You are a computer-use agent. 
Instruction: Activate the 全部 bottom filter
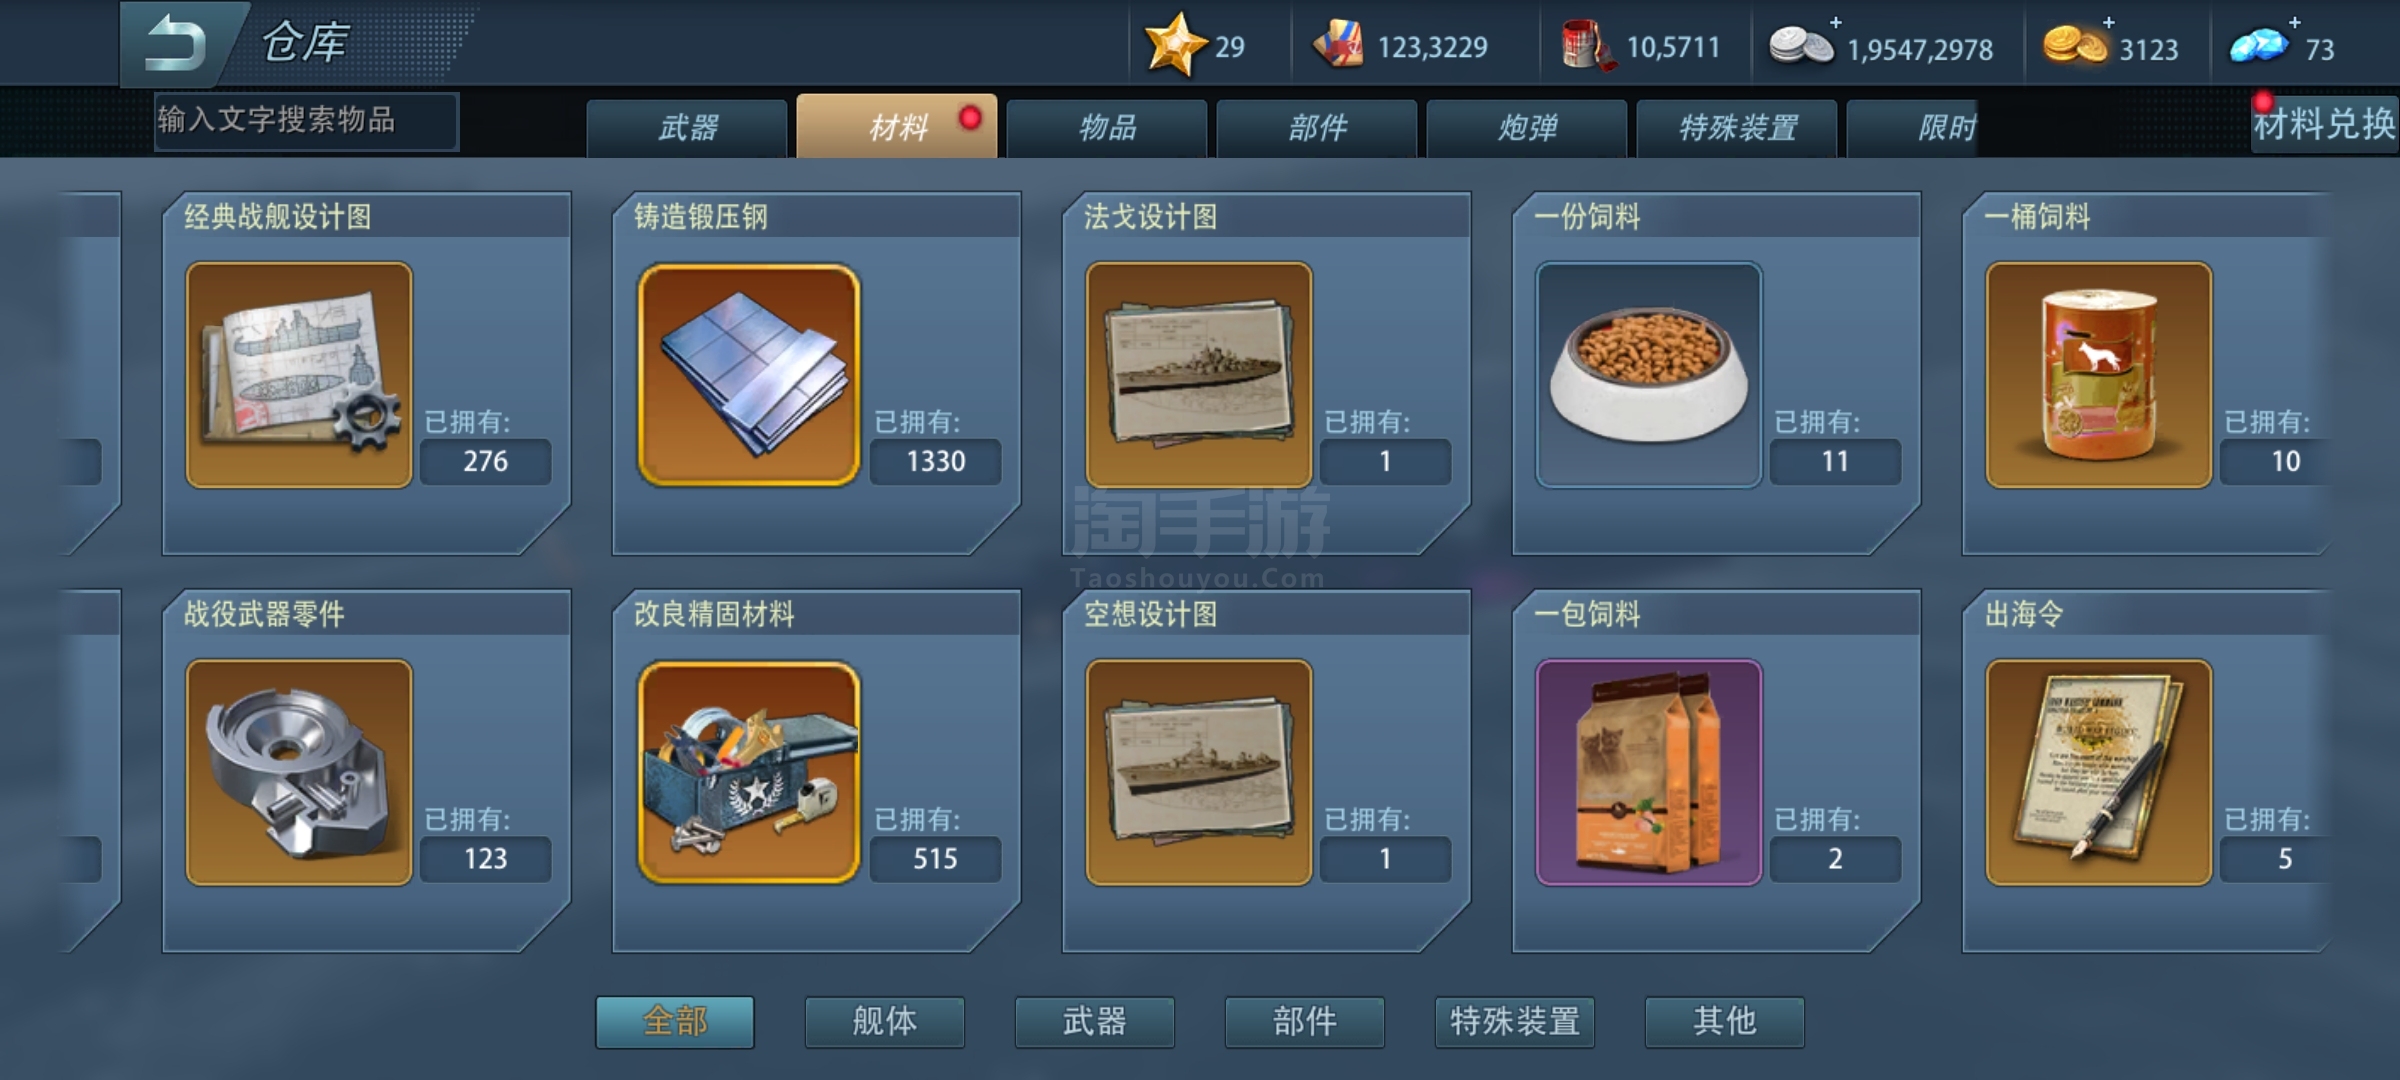pyautogui.click(x=675, y=1021)
